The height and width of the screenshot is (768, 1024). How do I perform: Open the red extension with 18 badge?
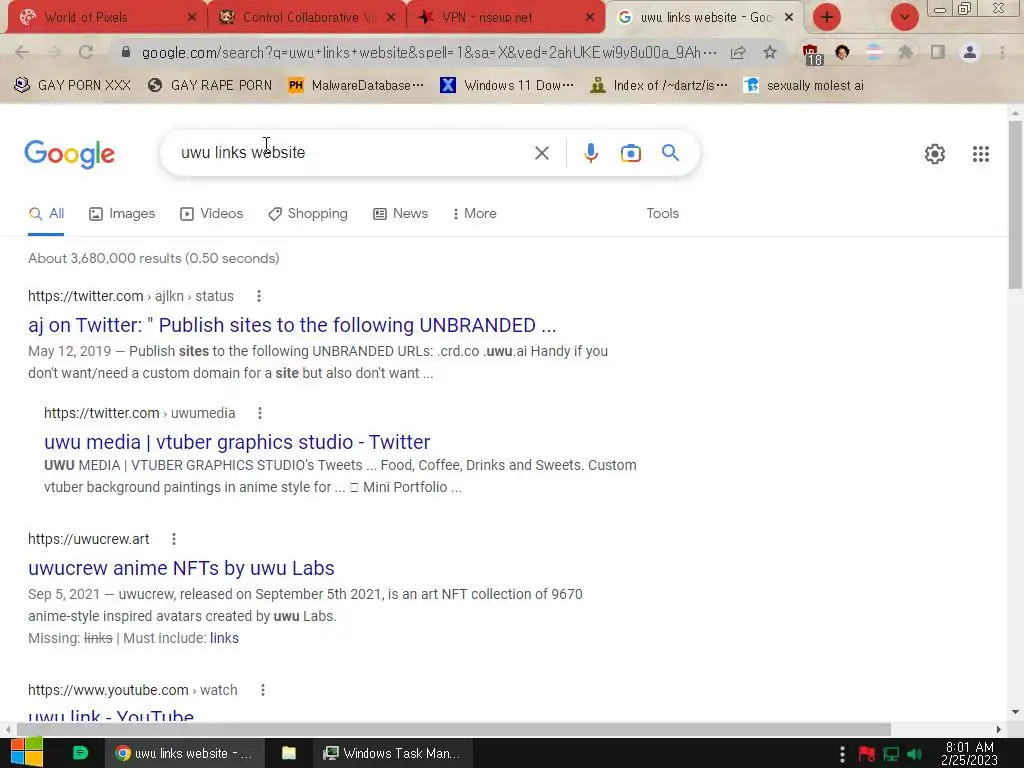pos(811,54)
